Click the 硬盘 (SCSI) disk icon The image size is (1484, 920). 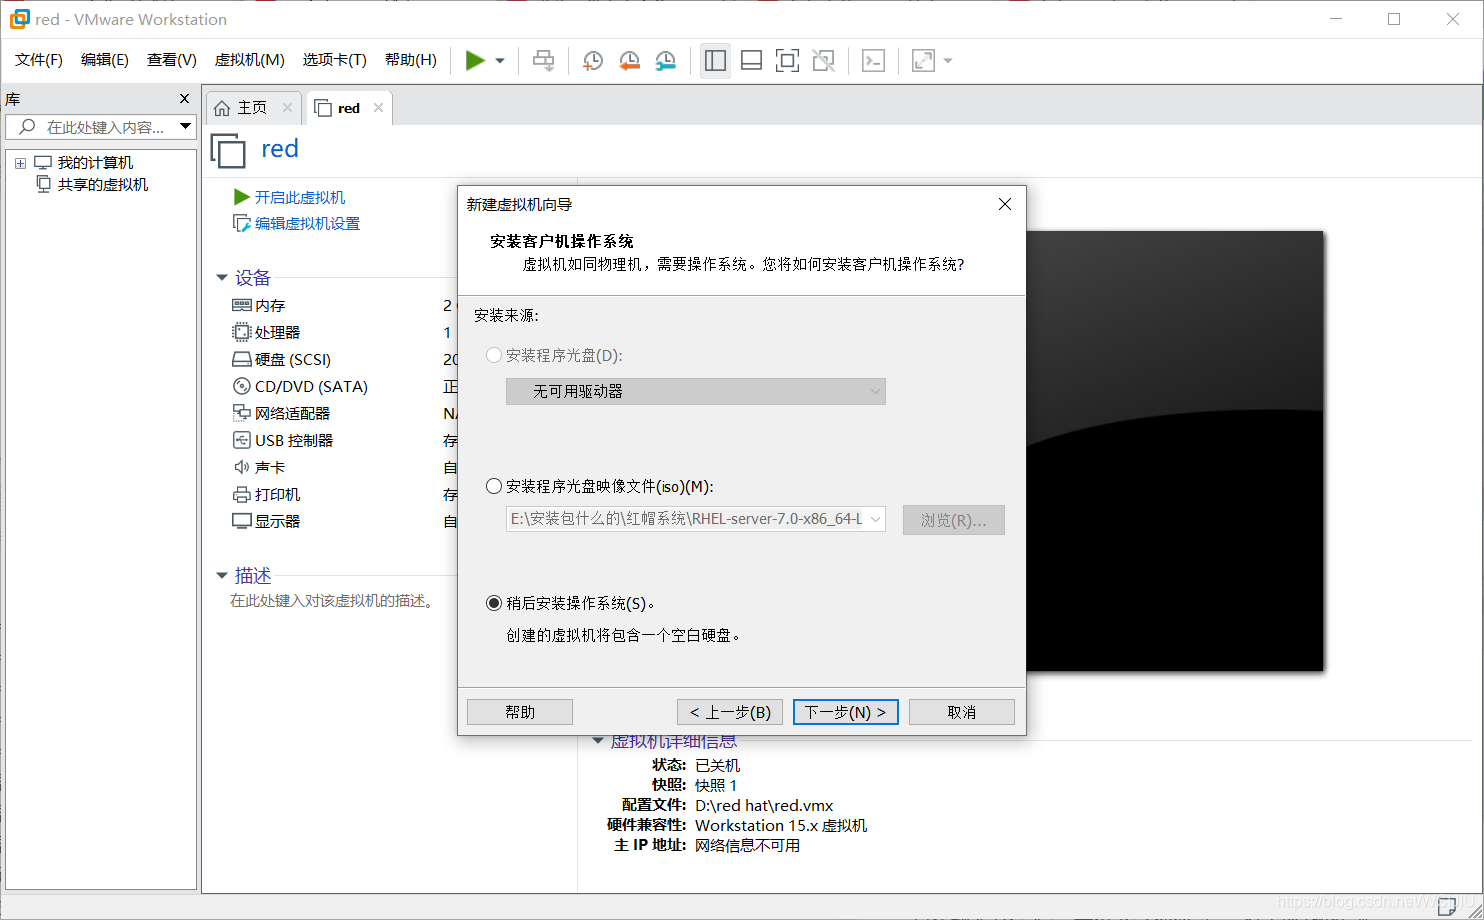point(241,360)
